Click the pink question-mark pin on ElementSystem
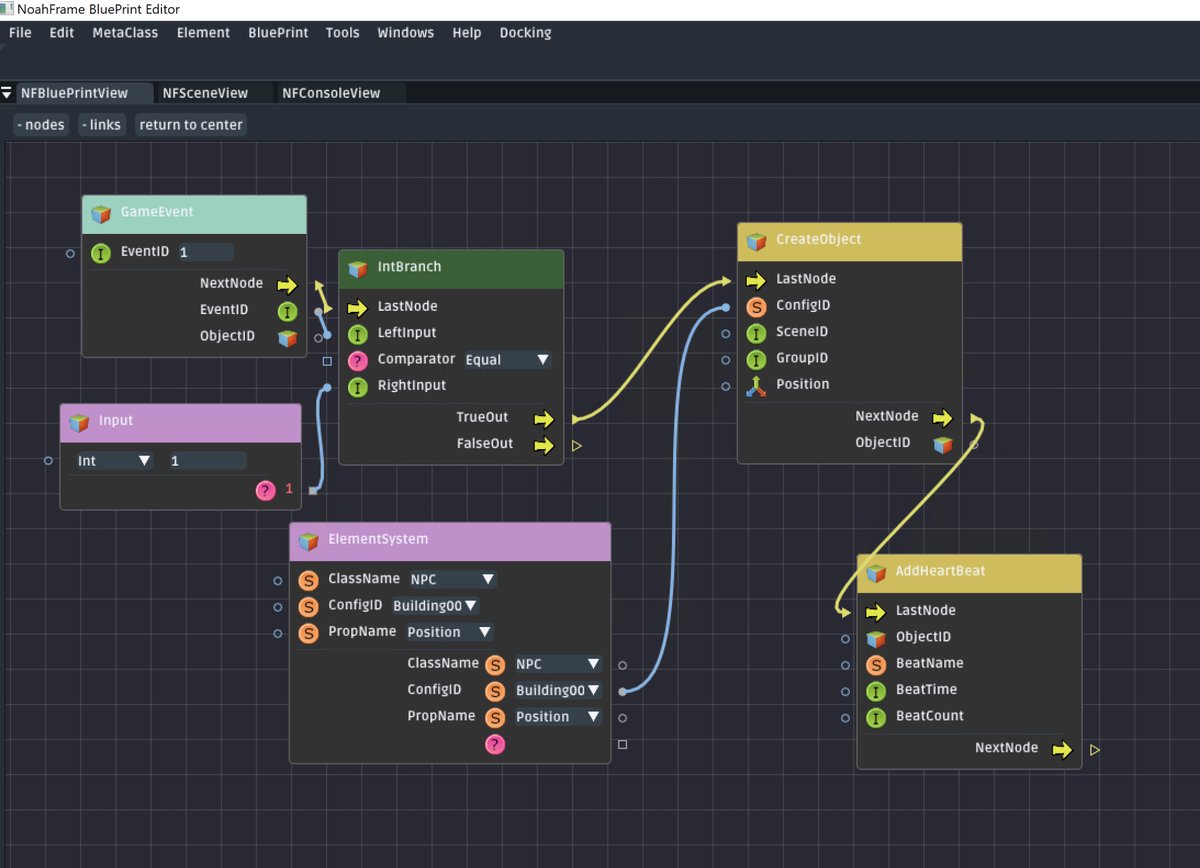1200x868 pixels. coord(495,744)
